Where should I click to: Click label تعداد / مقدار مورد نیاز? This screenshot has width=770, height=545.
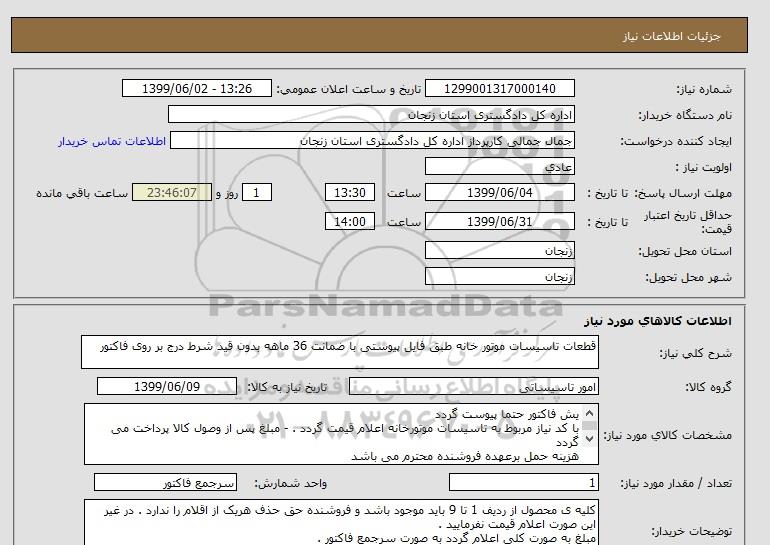click(x=676, y=484)
